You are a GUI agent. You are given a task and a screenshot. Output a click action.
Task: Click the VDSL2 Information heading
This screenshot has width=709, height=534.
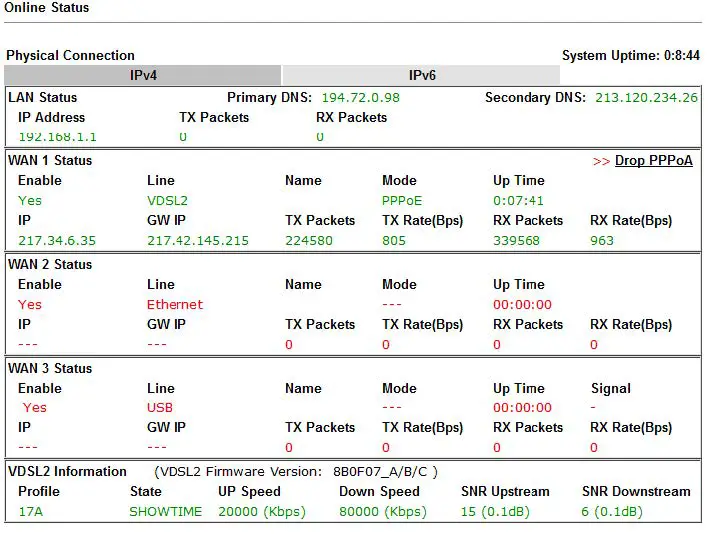(x=67, y=472)
